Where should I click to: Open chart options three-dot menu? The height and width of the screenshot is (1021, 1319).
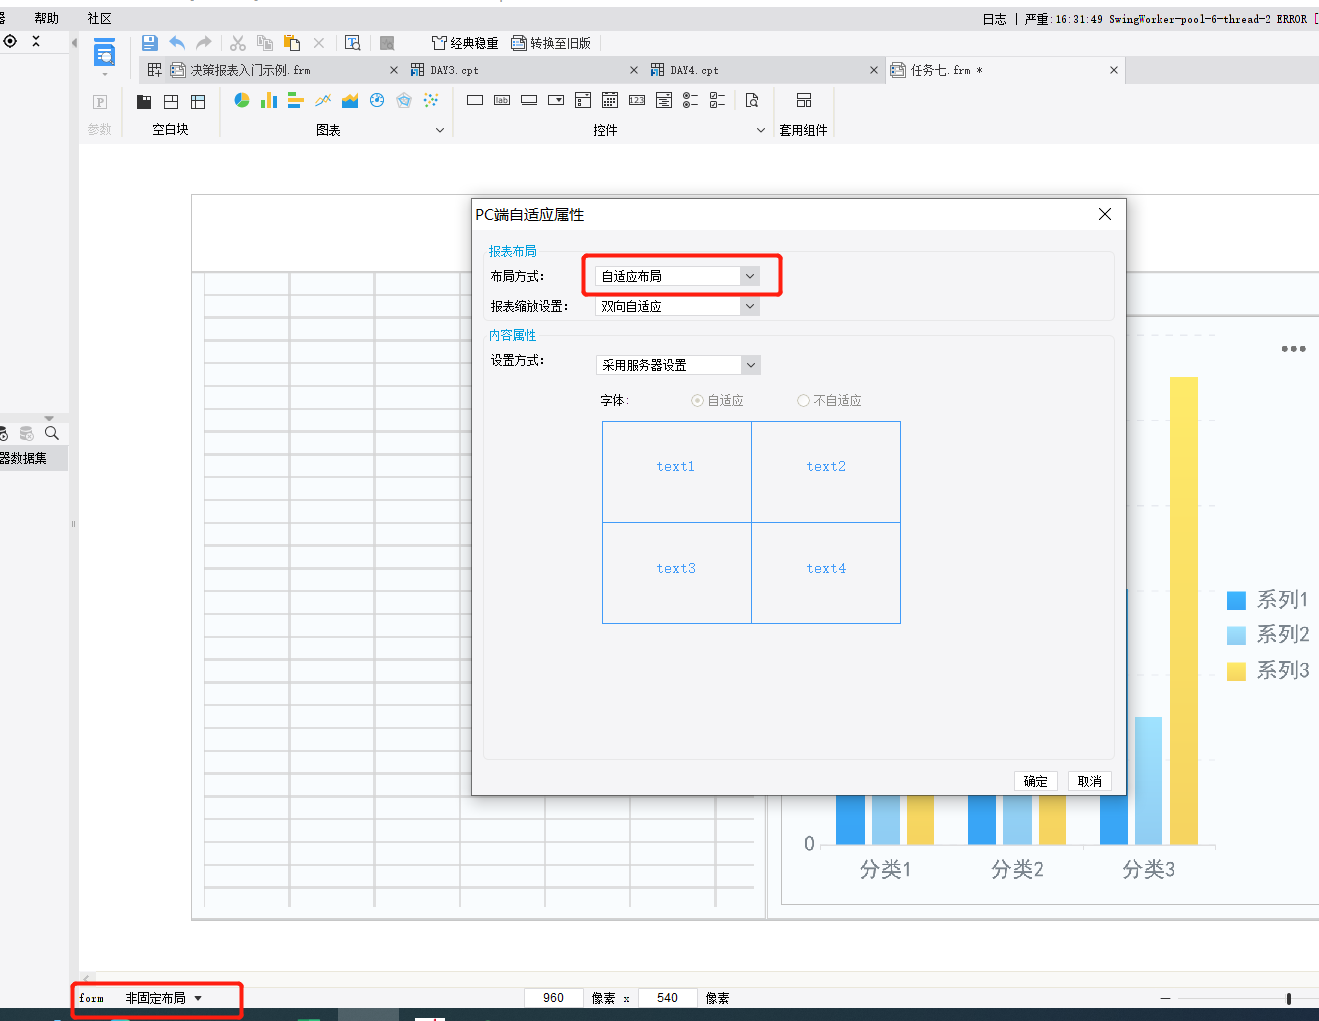(x=1294, y=349)
